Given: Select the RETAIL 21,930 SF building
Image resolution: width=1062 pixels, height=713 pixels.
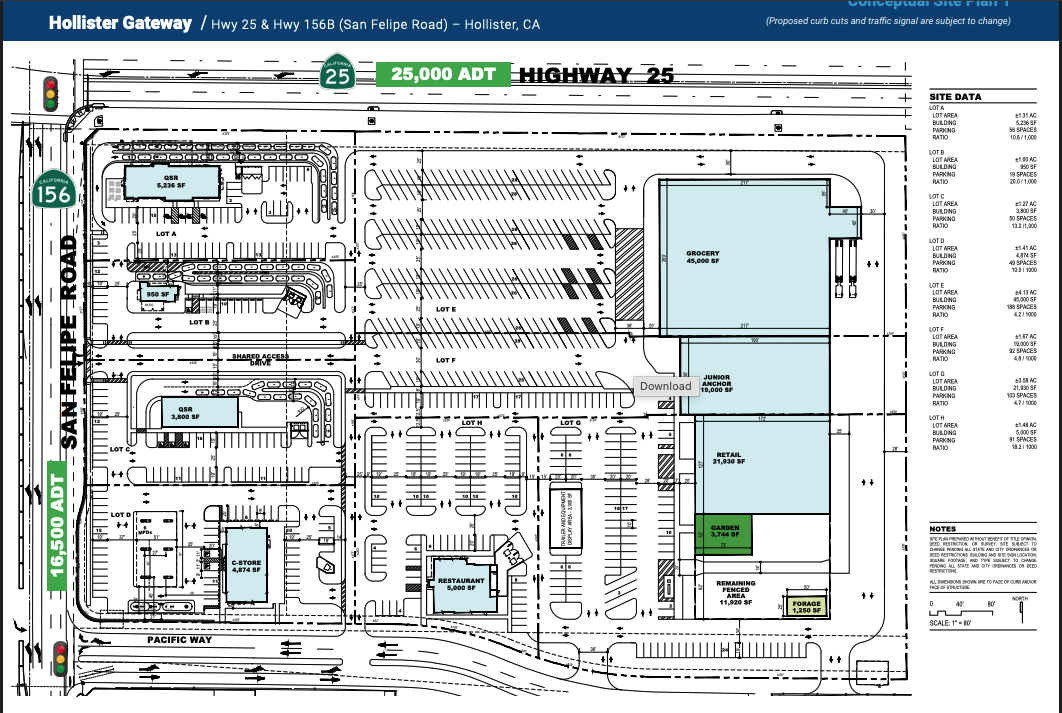Looking at the screenshot, I should click(x=762, y=465).
